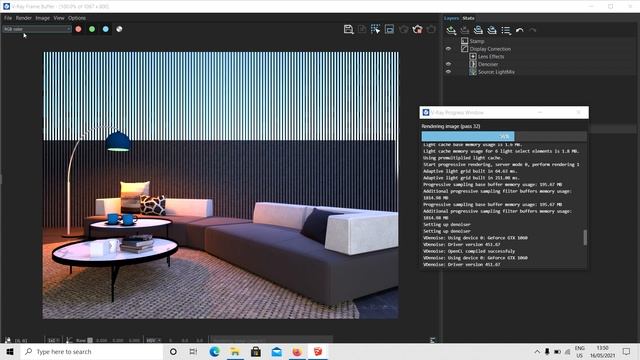640x360 pixels.
Task: Click the rendering progress bar
Action: [x=504, y=136]
